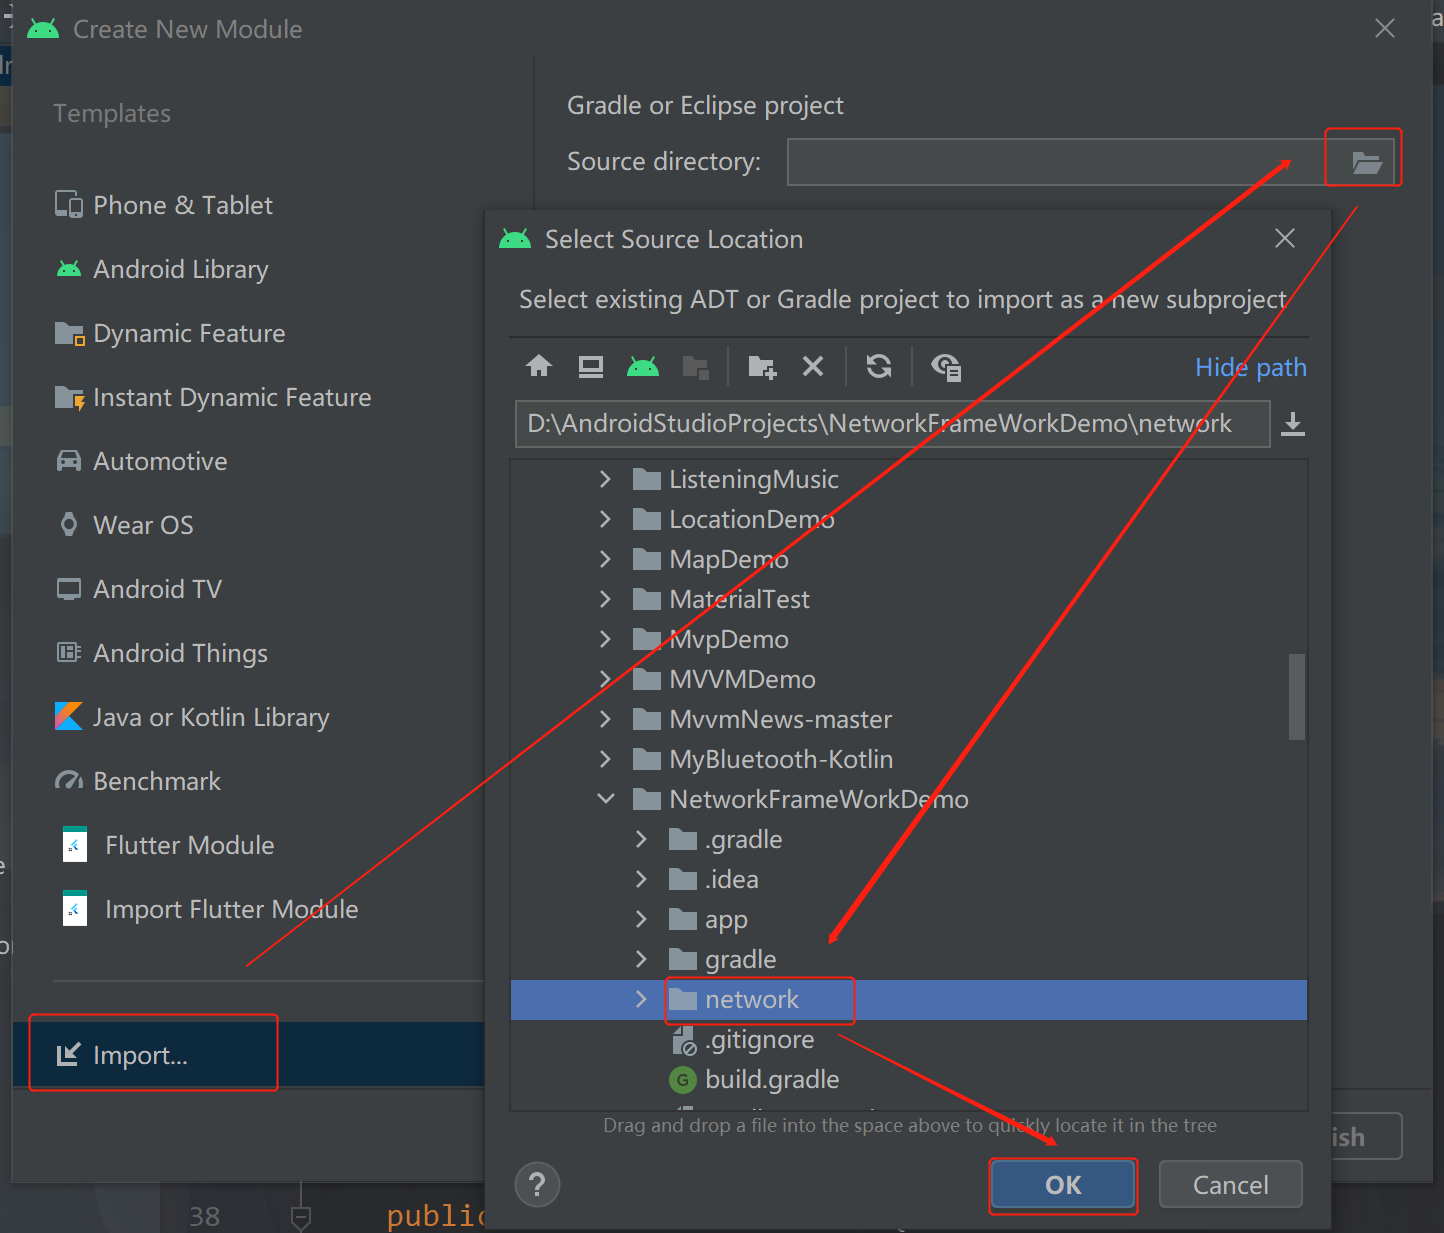Screen dimensions: 1444x1233
Task: Click the Delete (X) toolbar icon
Action: [813, 366]
